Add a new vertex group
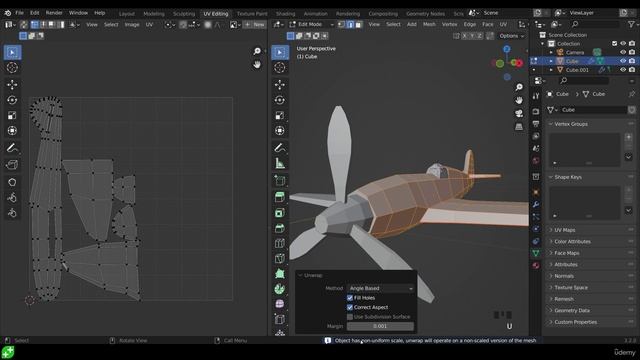 628,137
